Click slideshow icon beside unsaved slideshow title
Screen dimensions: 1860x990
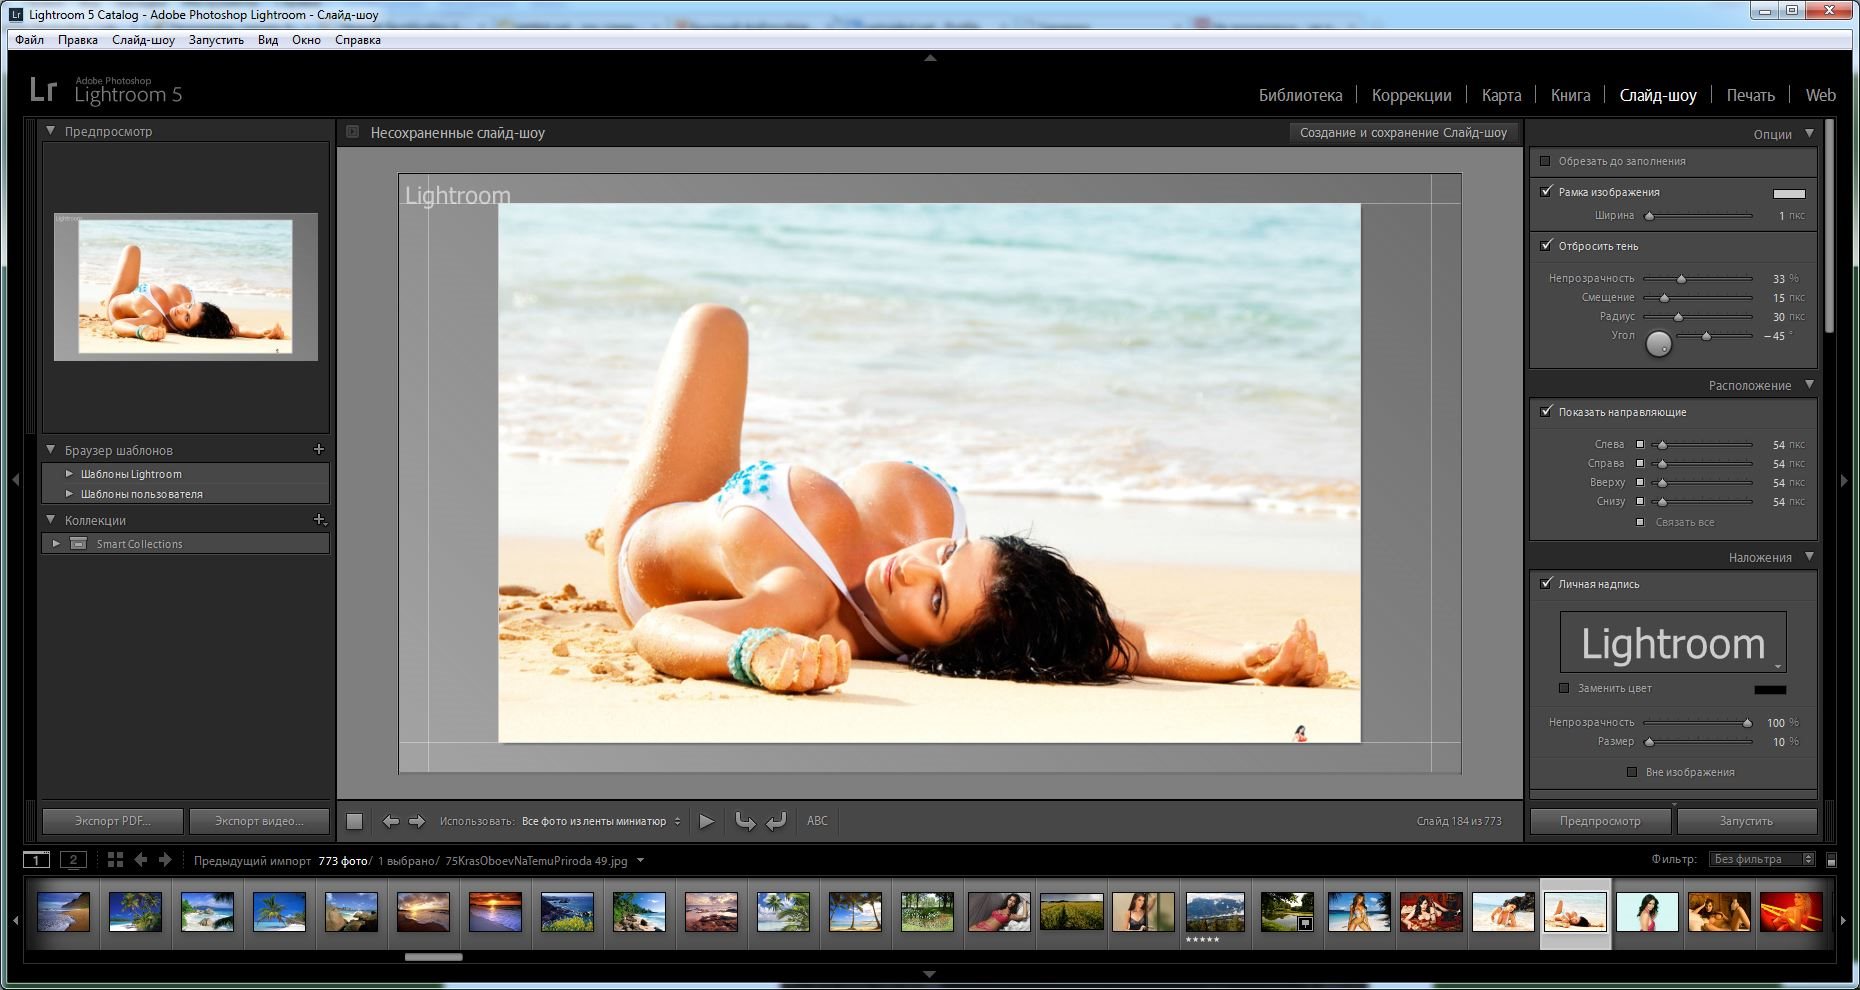[x=352, y=132]
